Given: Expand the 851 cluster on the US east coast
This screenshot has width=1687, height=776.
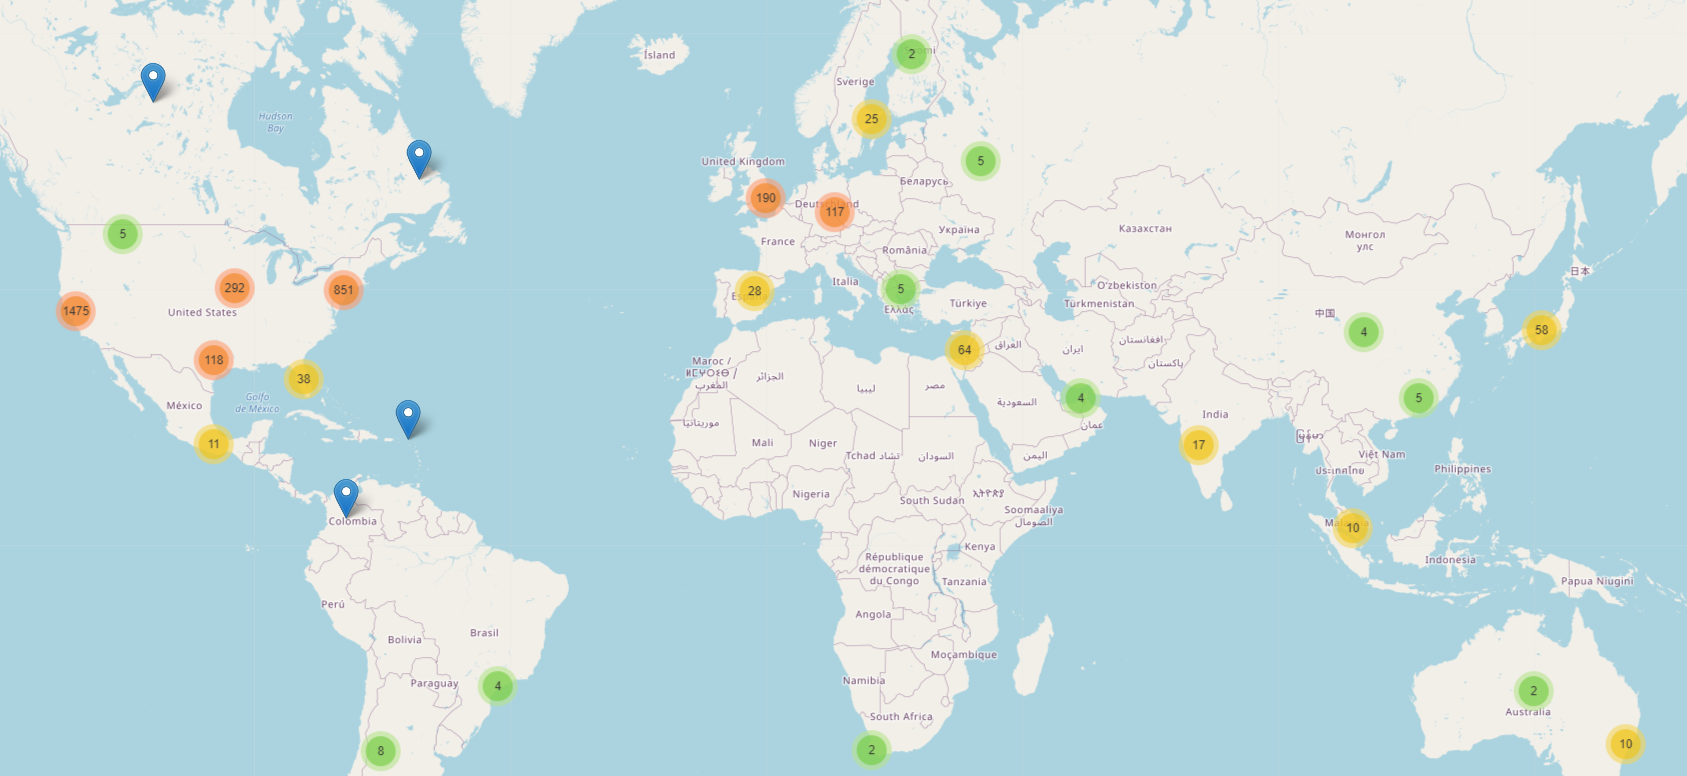Looking at the screenshot, I should pos(343,290).
